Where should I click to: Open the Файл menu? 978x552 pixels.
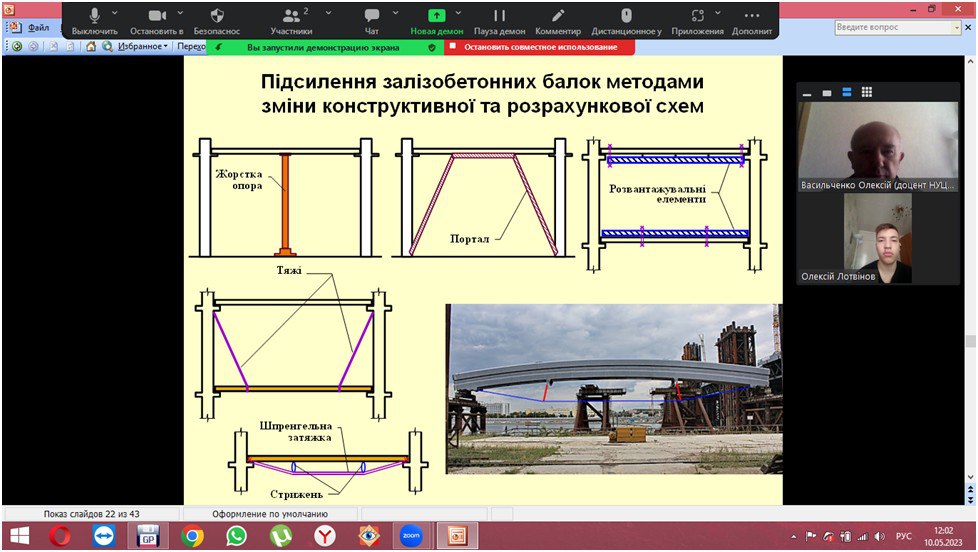pos(38,27)
